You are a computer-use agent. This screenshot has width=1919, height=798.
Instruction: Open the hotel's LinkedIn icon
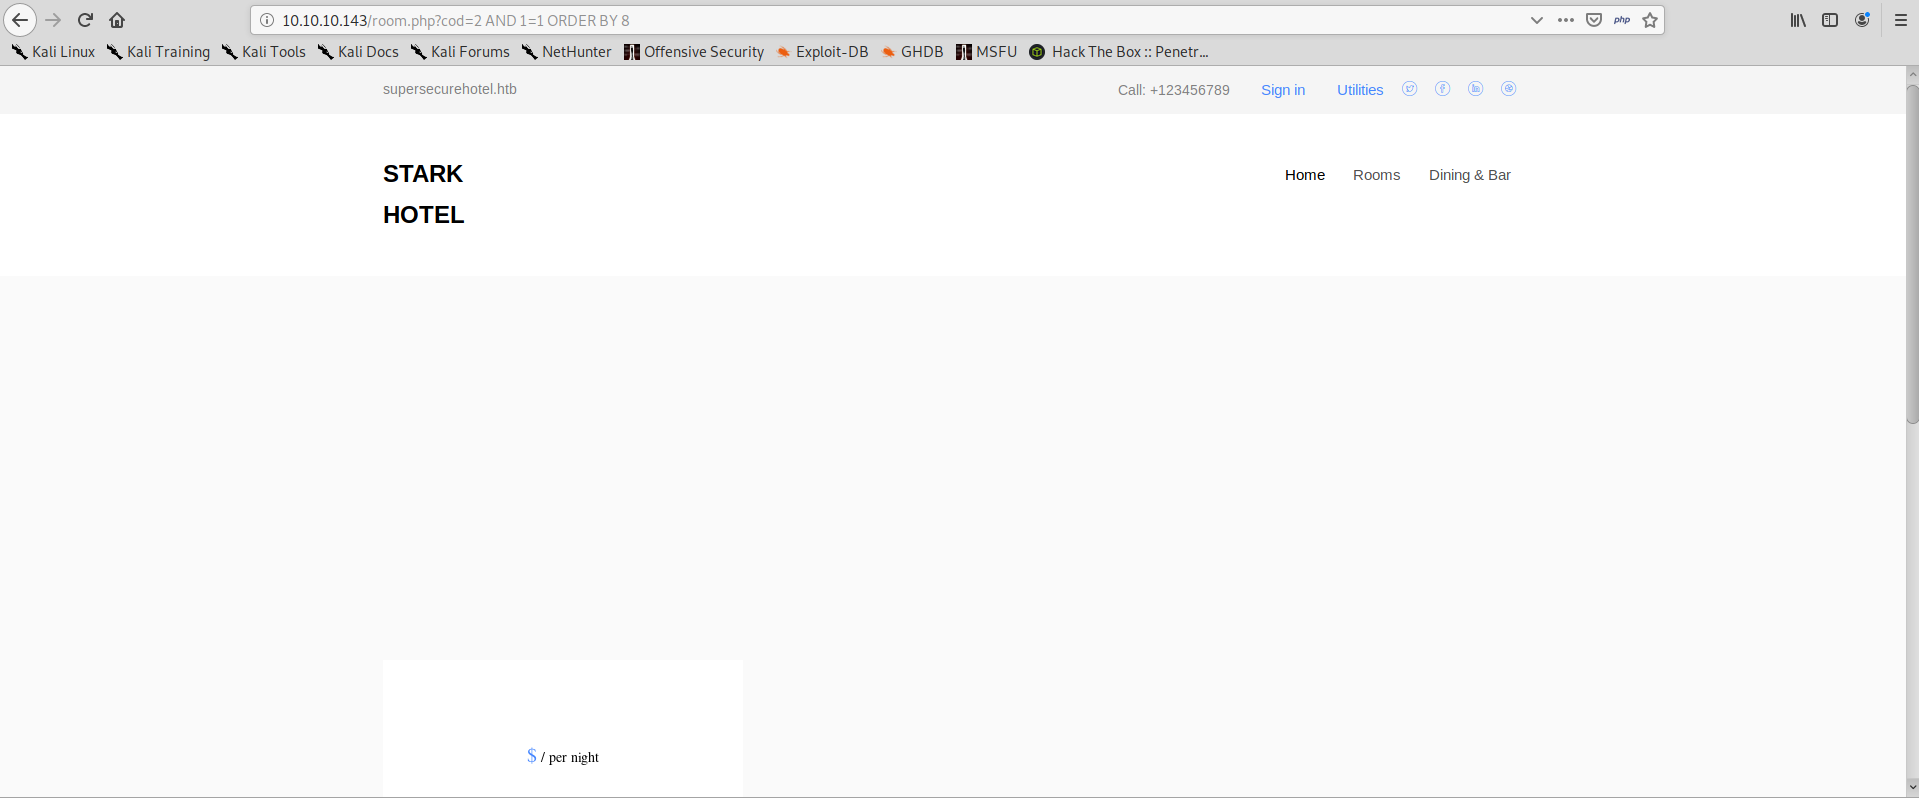(x=1476, y=89)
